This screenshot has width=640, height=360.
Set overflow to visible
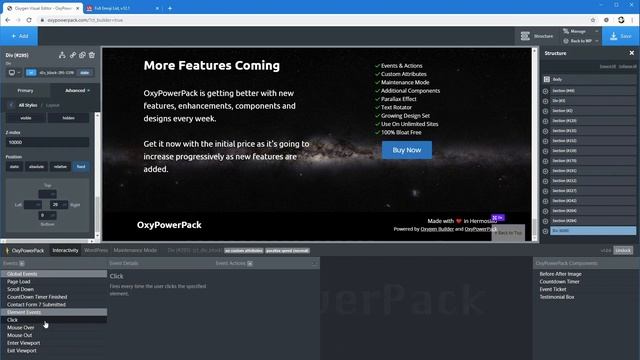[x=26, y=118]
